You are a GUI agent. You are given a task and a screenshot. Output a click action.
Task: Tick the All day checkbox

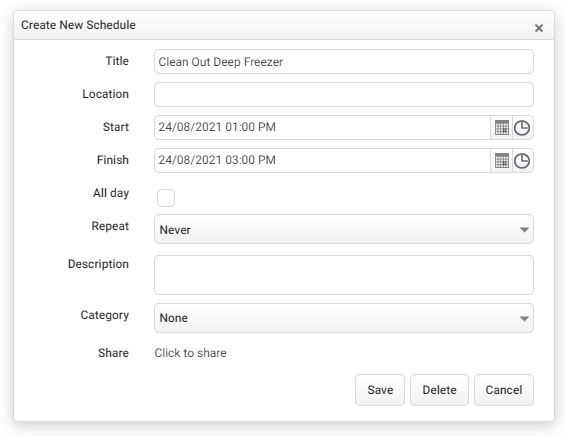pyautogui.click(x=166, y=198)
